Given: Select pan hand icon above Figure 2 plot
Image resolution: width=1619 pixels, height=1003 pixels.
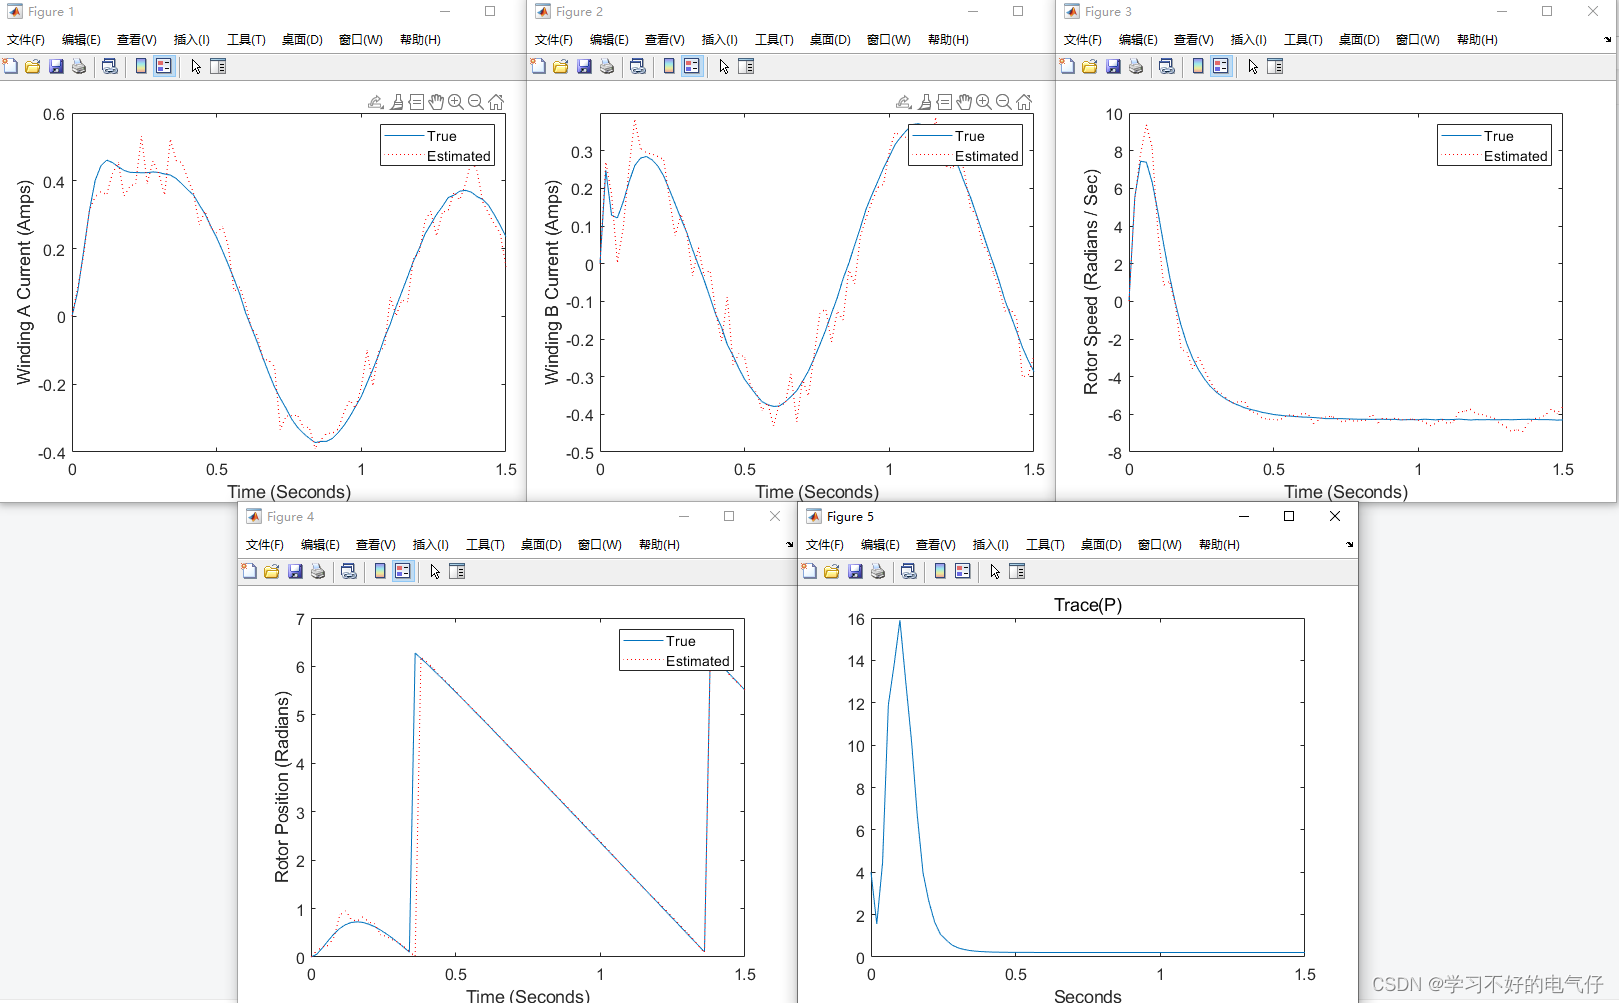Looking at the screenshot, I should tap(964, 102).
